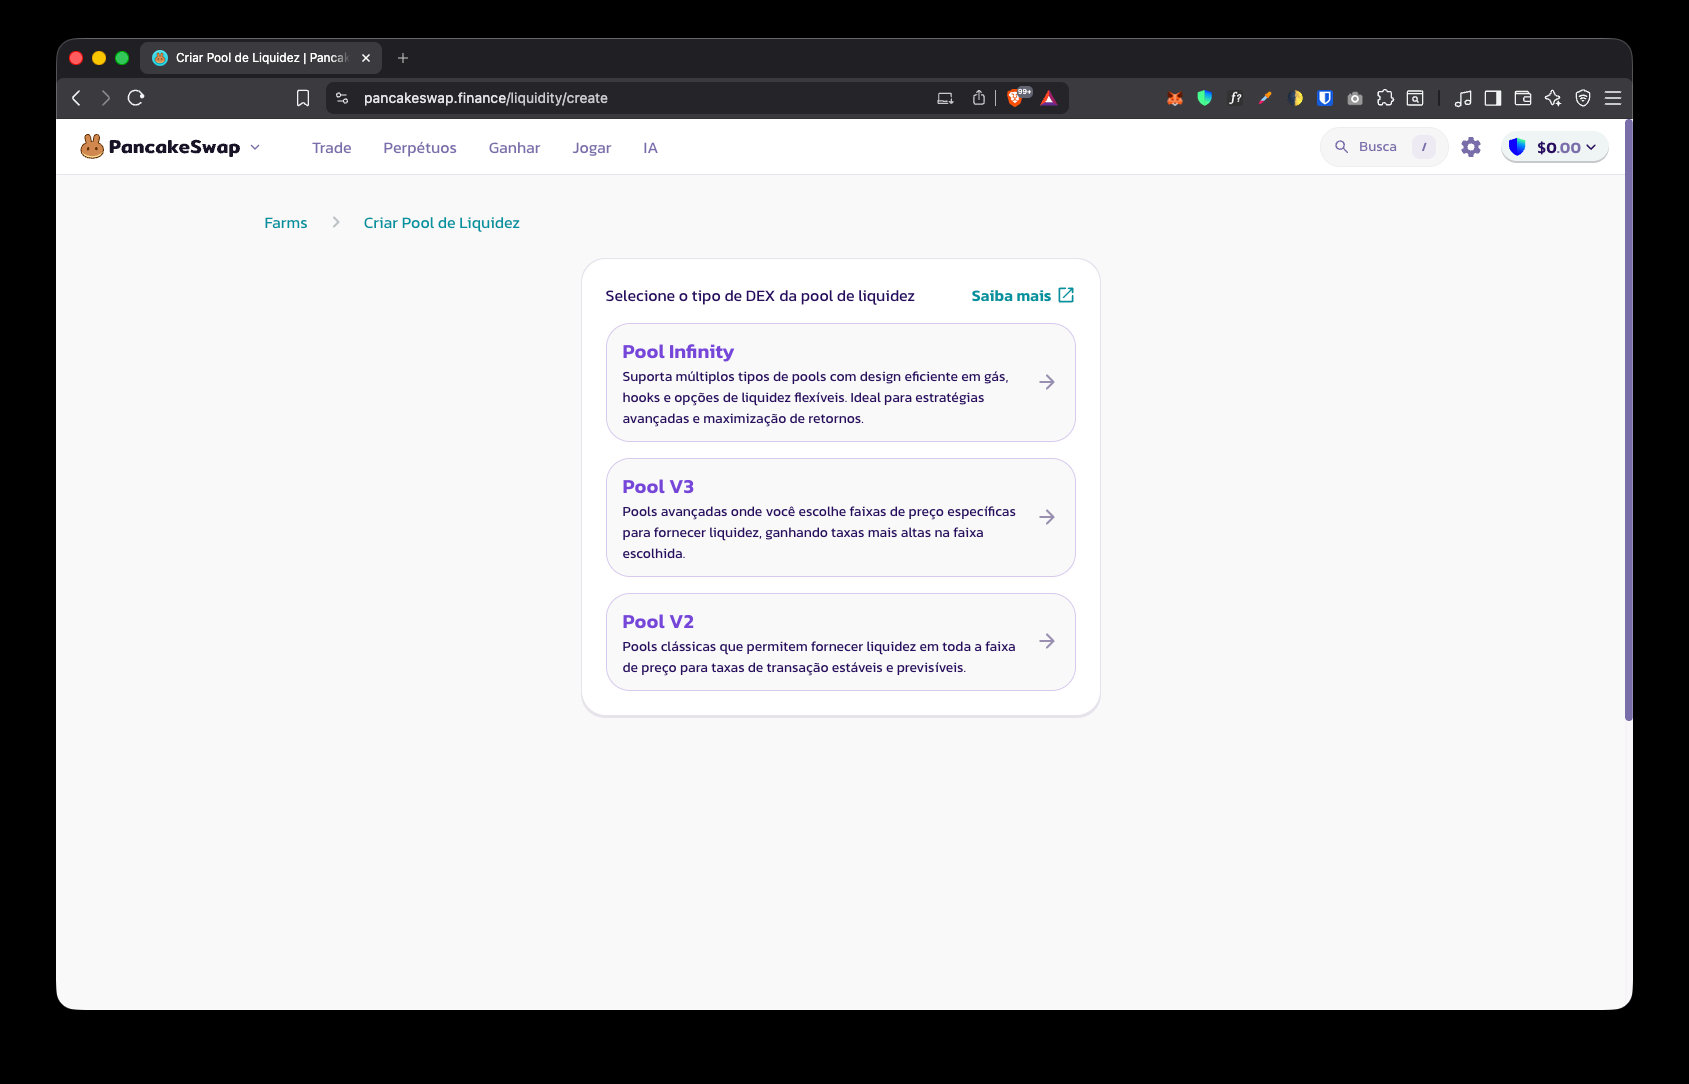Viewport: 1689px width, 1084px height.
Task: Open a new browser tab
Action: 403,58
